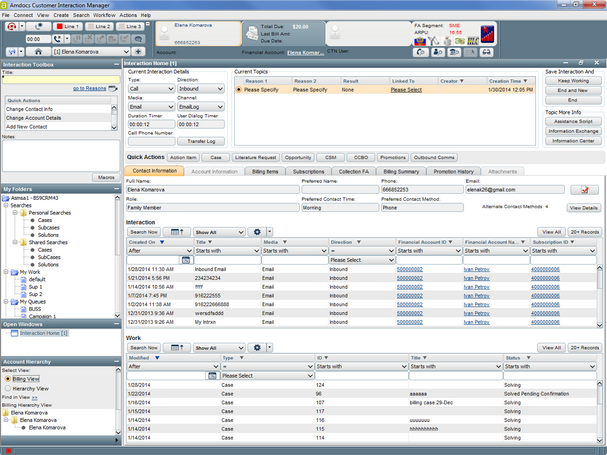
Task: Collapse the Personal Searches tree node
Action: tap(15, 213)
